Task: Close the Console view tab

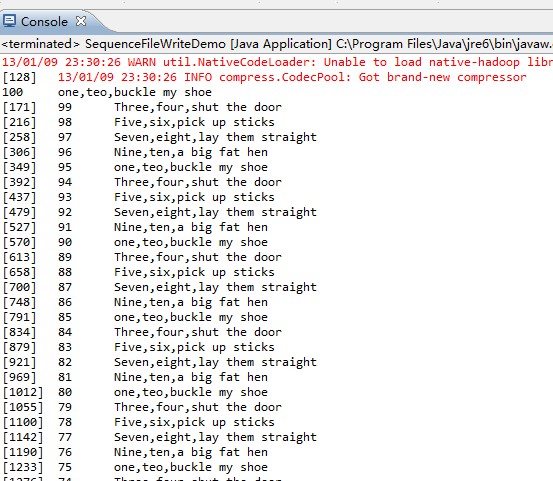Action: pos(81,21)
